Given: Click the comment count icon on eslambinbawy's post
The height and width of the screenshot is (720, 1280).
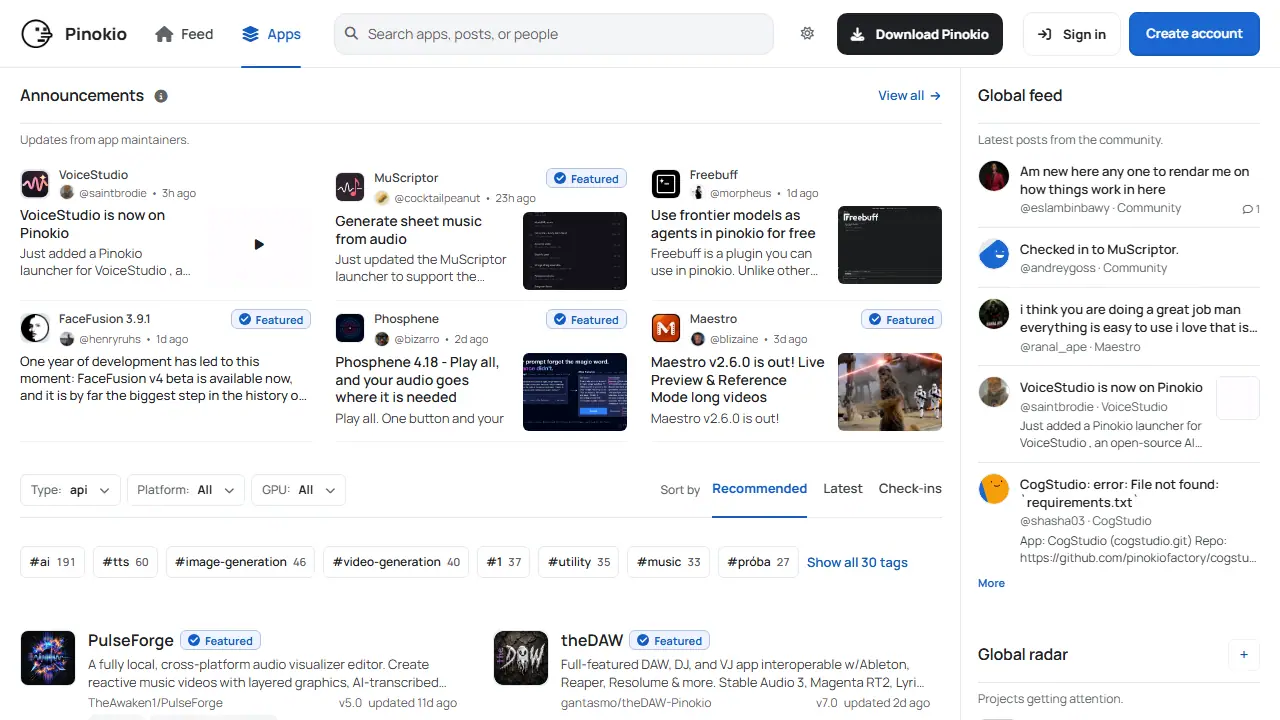Looking at the screenshot, I should [1250, 209].
